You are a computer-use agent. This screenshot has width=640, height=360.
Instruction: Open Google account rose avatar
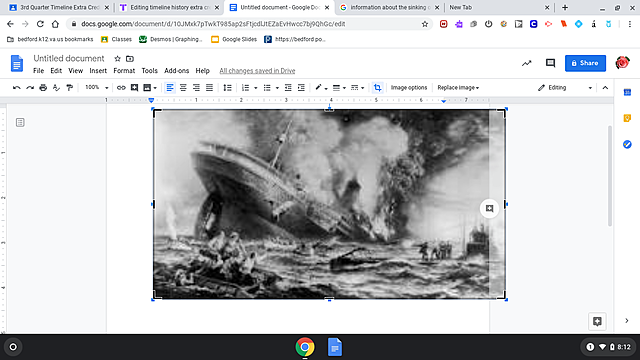click(x=622, y=63)
